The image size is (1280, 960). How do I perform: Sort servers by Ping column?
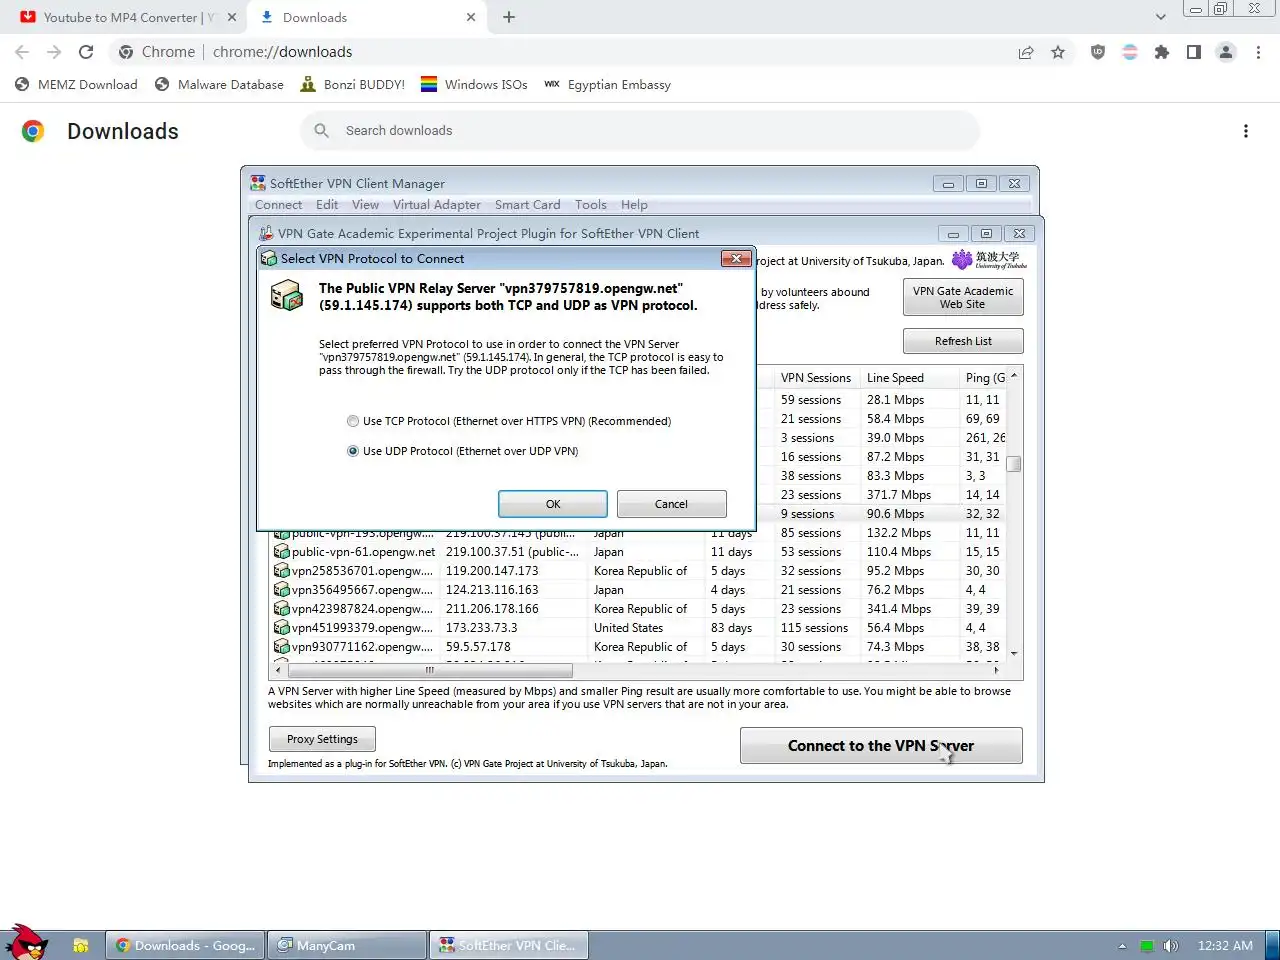coord(984,378)
